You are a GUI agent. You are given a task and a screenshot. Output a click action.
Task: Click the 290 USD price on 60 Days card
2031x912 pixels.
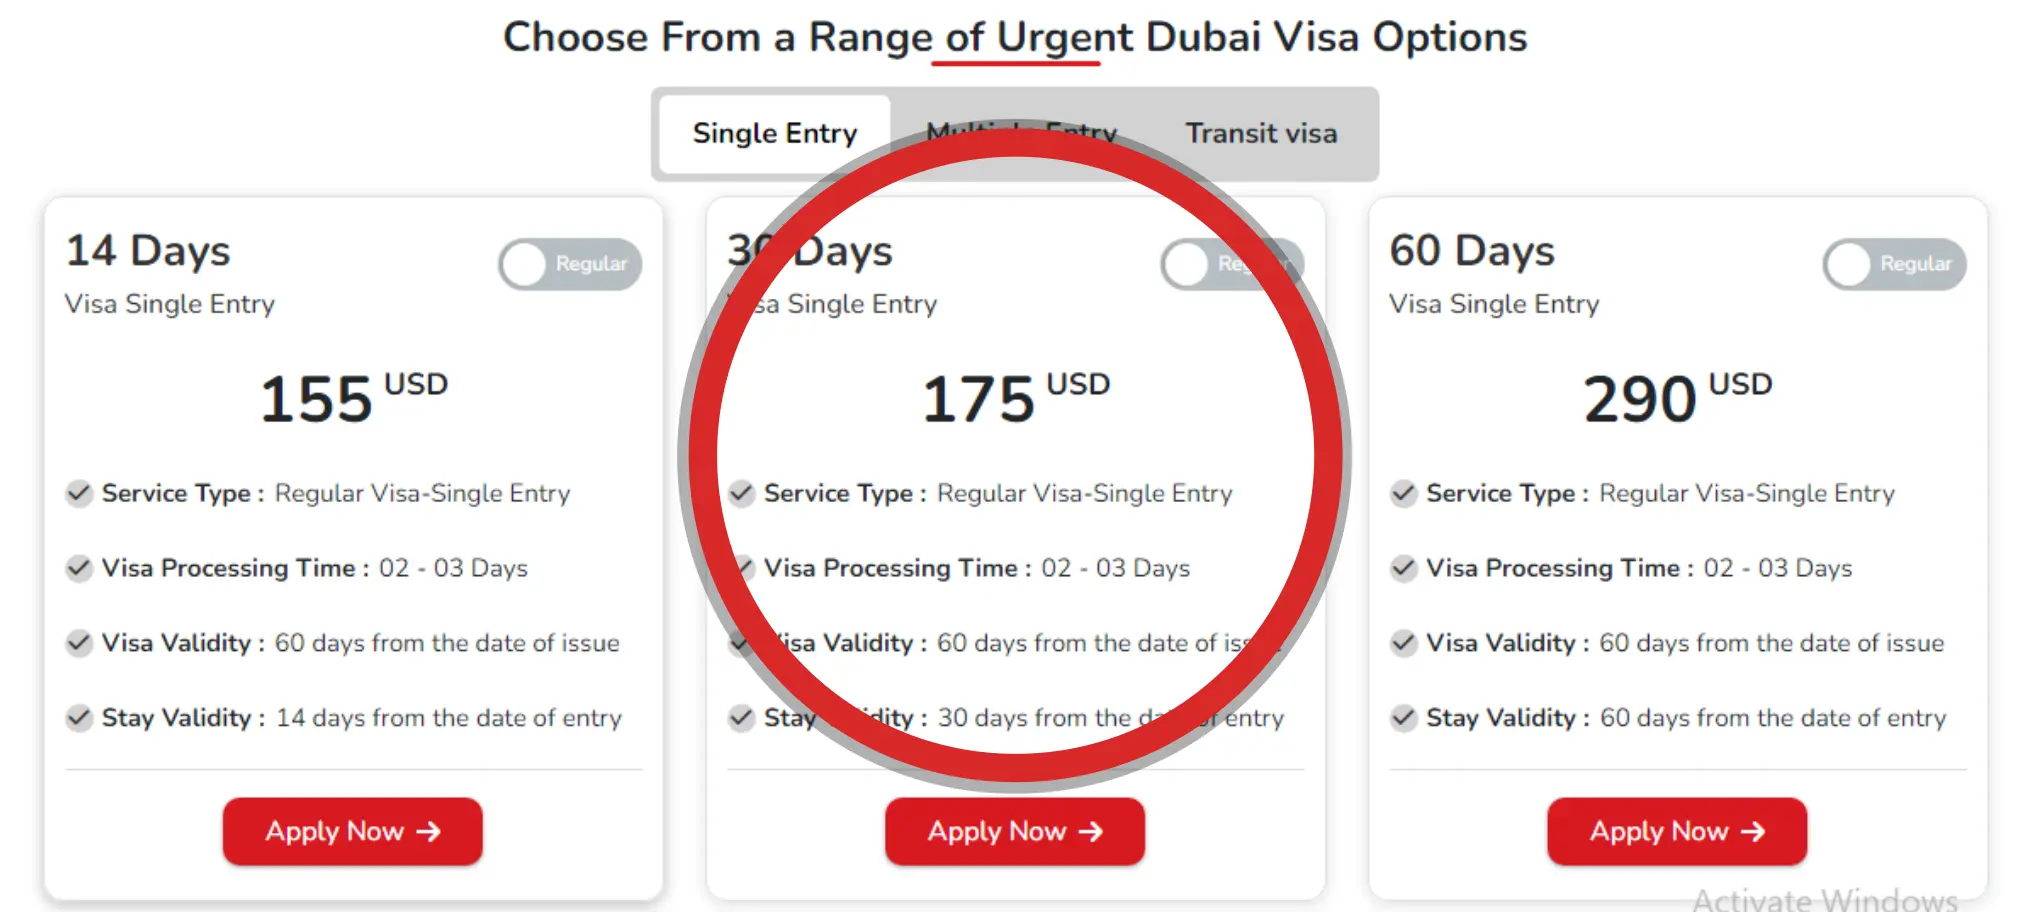point(1677,398)
